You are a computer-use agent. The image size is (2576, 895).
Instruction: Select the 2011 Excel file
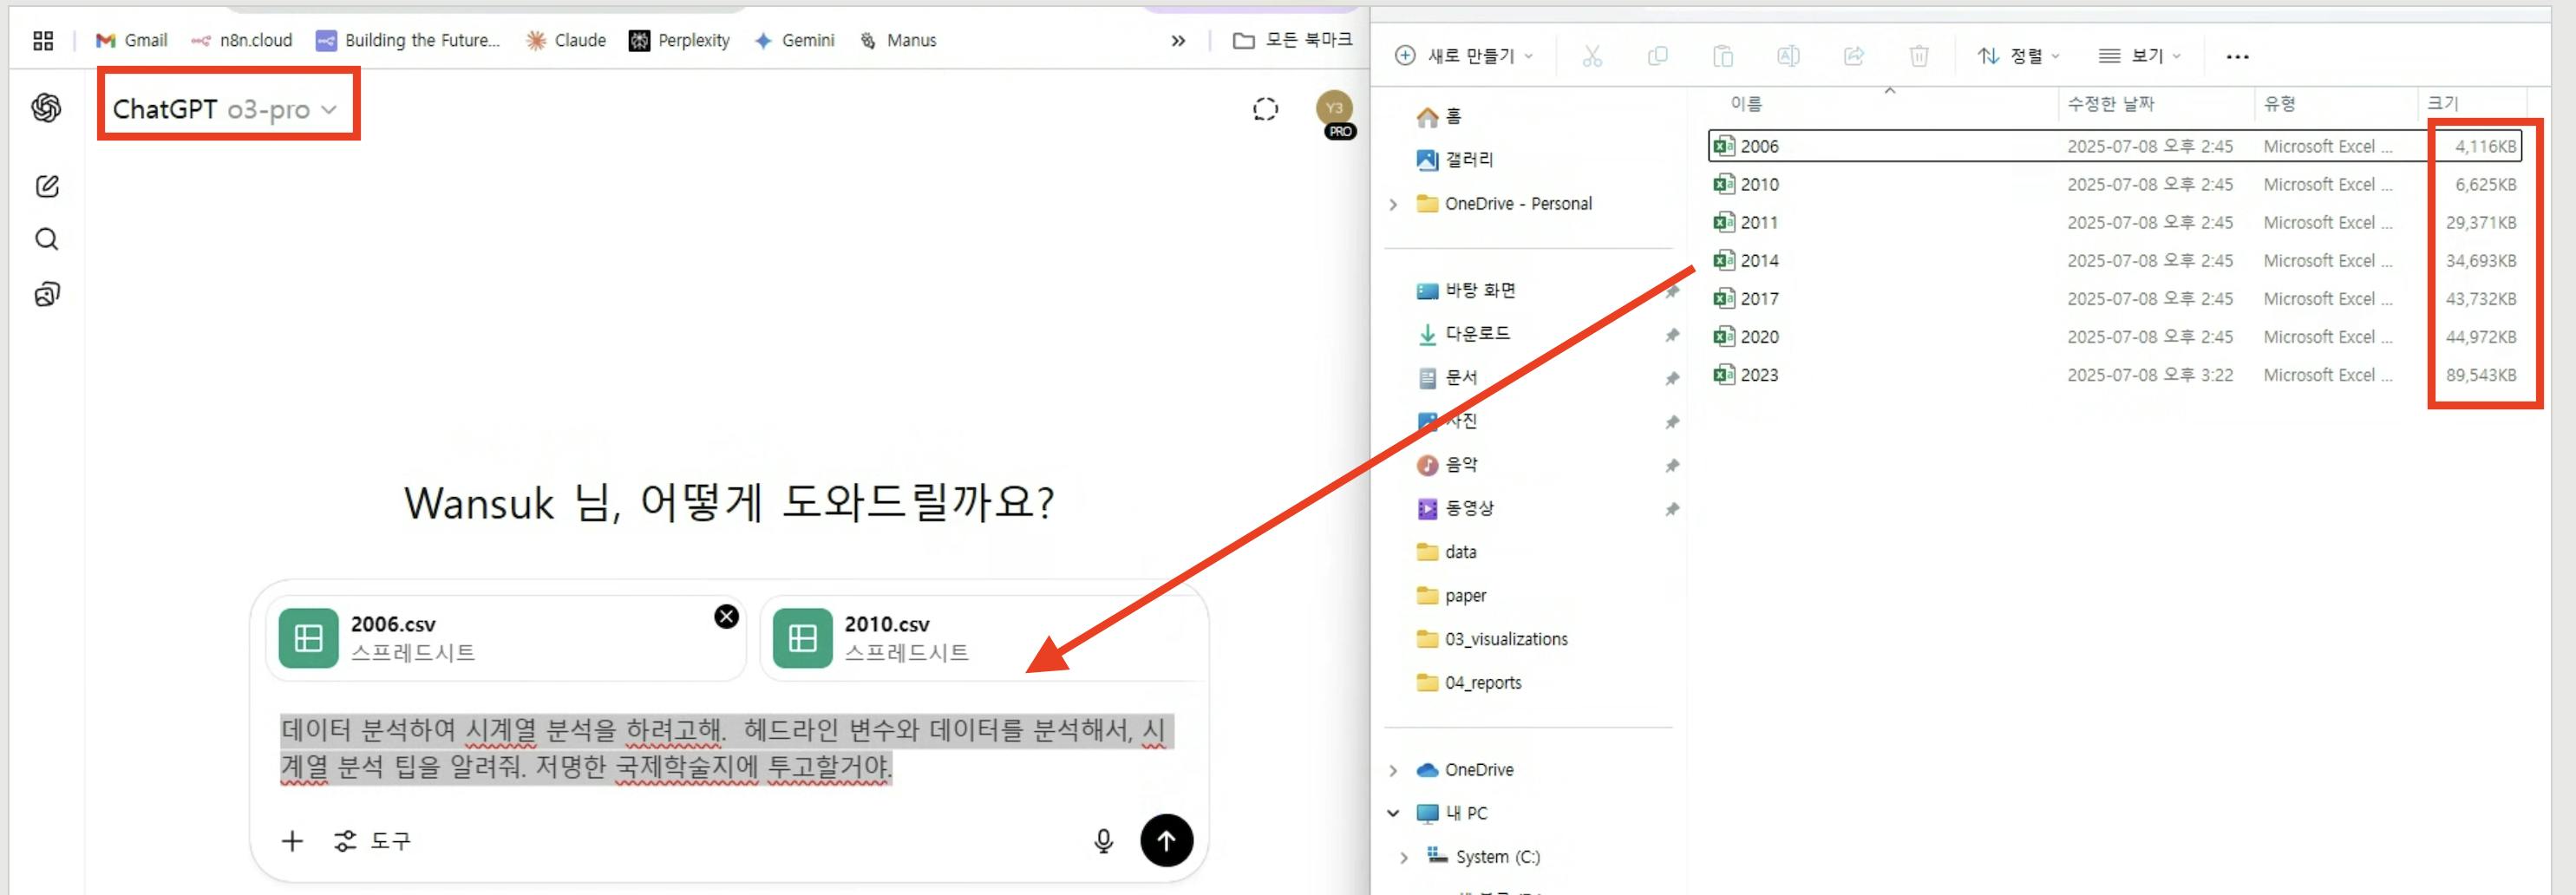tap(2114, 222)
